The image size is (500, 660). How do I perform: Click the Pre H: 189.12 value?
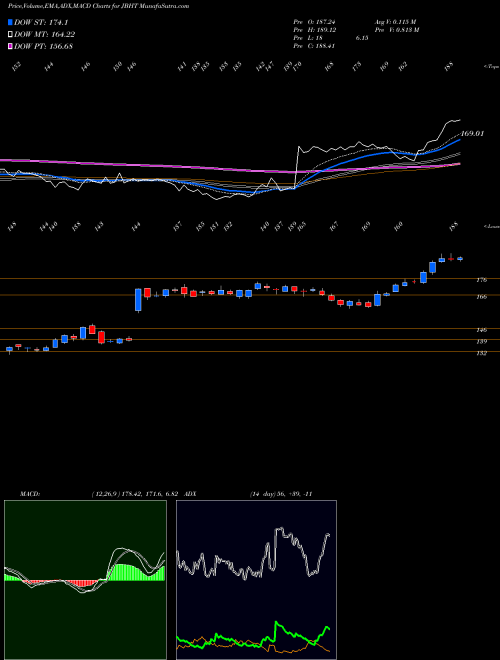(314, 30)
